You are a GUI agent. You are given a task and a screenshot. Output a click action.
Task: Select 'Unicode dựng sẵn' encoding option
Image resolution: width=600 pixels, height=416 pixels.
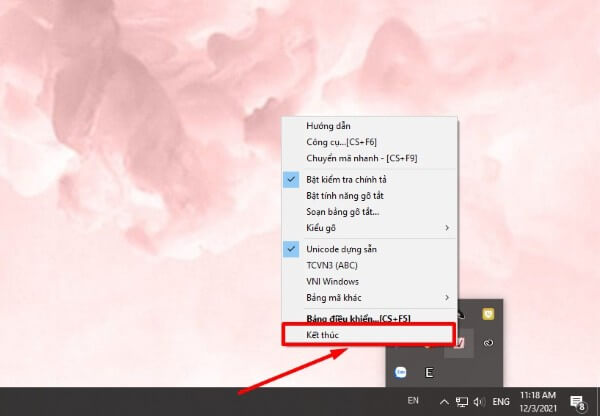click(342, 247)
